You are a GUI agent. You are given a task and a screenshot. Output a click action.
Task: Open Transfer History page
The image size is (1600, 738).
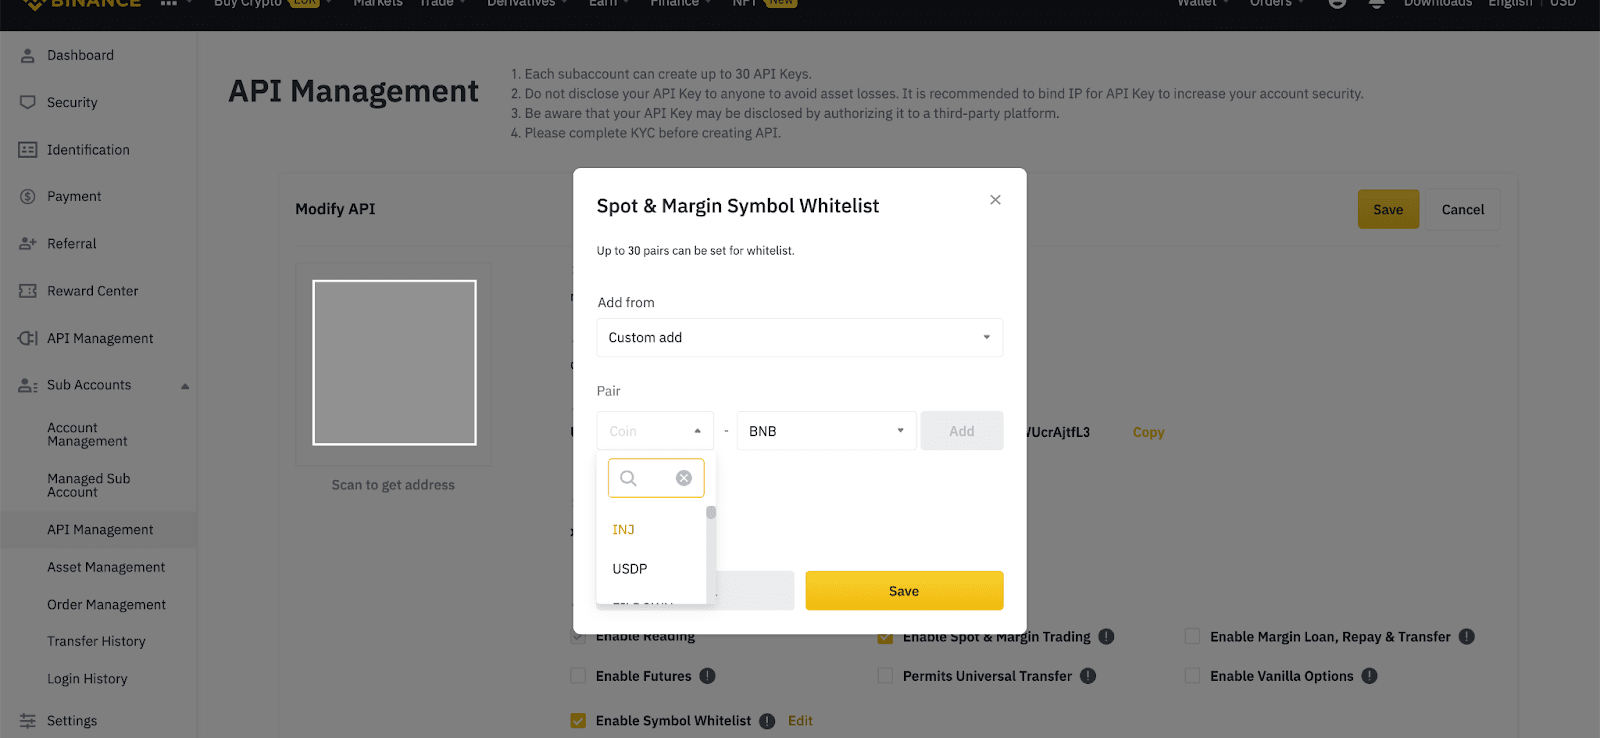(96, 642)
